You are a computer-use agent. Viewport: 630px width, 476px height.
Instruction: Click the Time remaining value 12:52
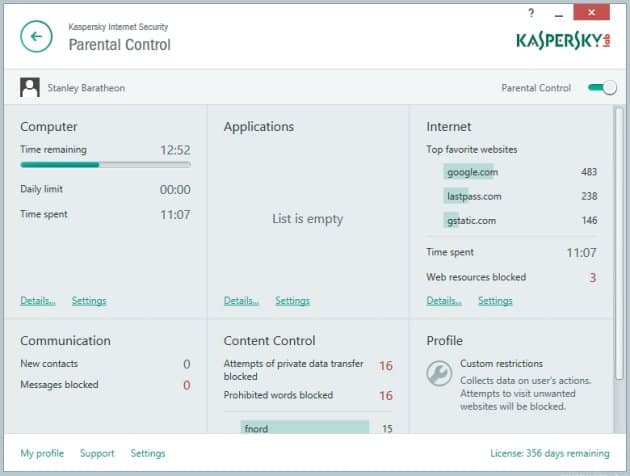tap(175, 150)
